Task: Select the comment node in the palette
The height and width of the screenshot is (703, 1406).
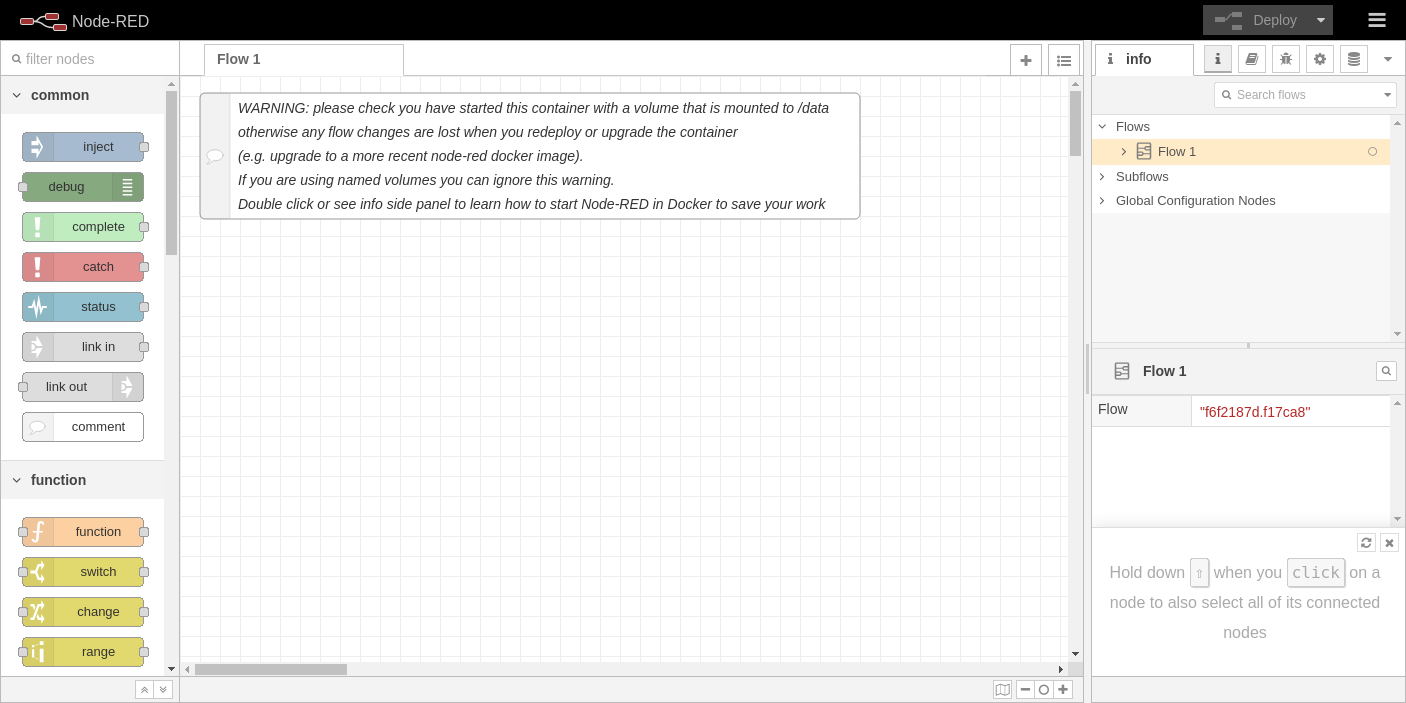Action: 83,427
